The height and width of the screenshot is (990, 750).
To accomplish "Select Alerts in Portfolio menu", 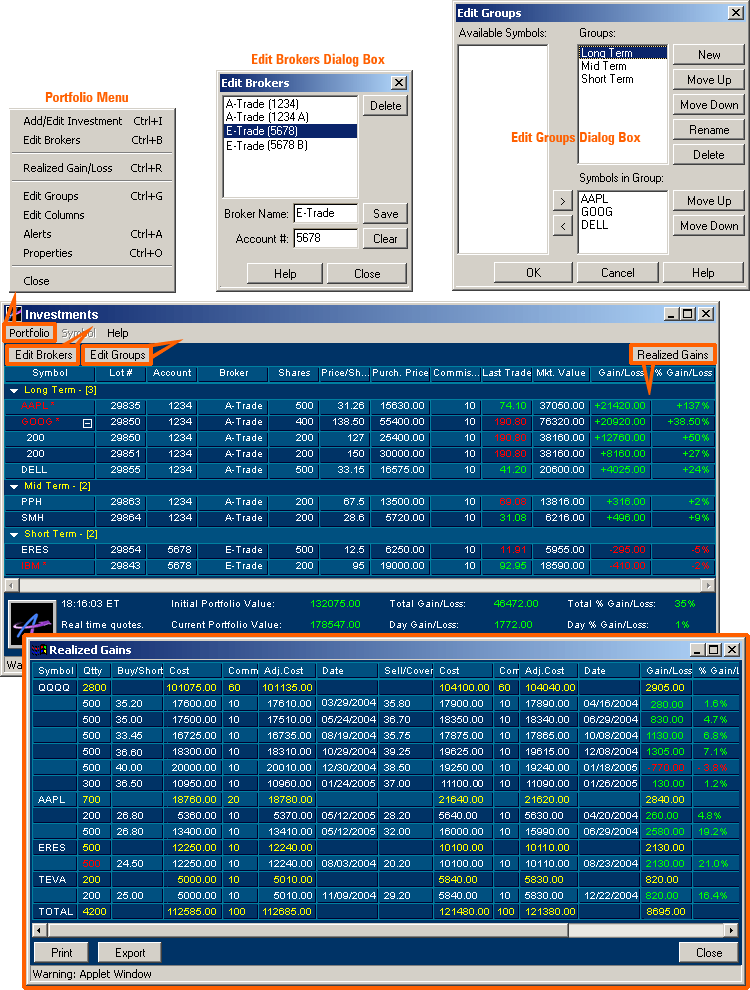I will (92, 234).
